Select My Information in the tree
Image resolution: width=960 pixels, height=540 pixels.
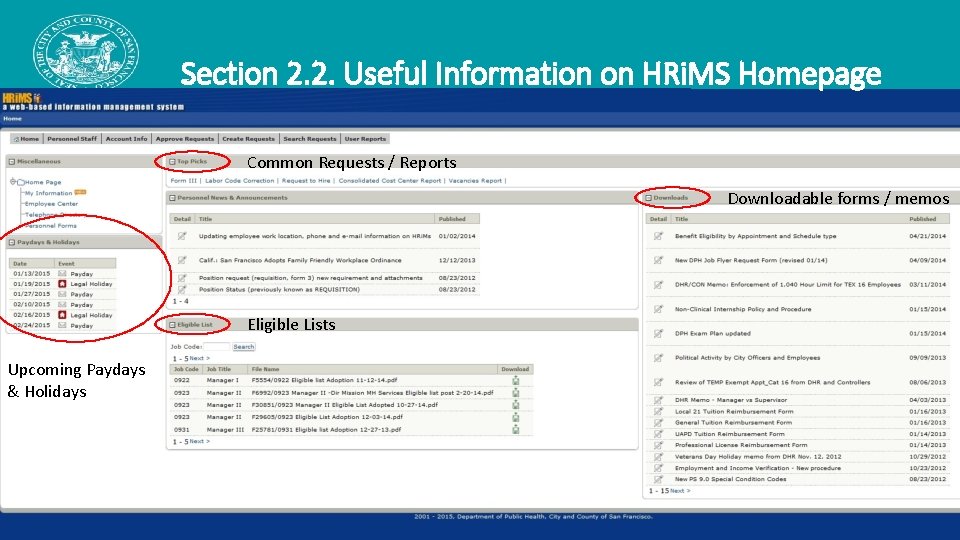[x=48, y=193]
